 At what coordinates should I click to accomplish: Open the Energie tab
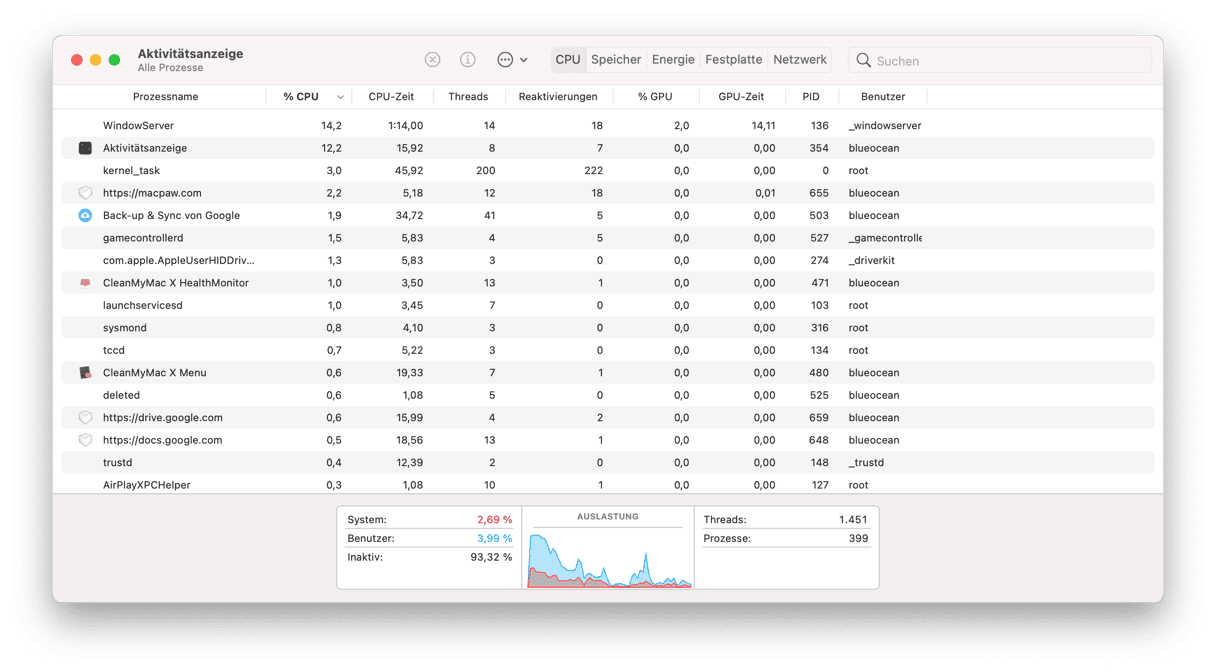pyautogui.click(x=673, y=60)
